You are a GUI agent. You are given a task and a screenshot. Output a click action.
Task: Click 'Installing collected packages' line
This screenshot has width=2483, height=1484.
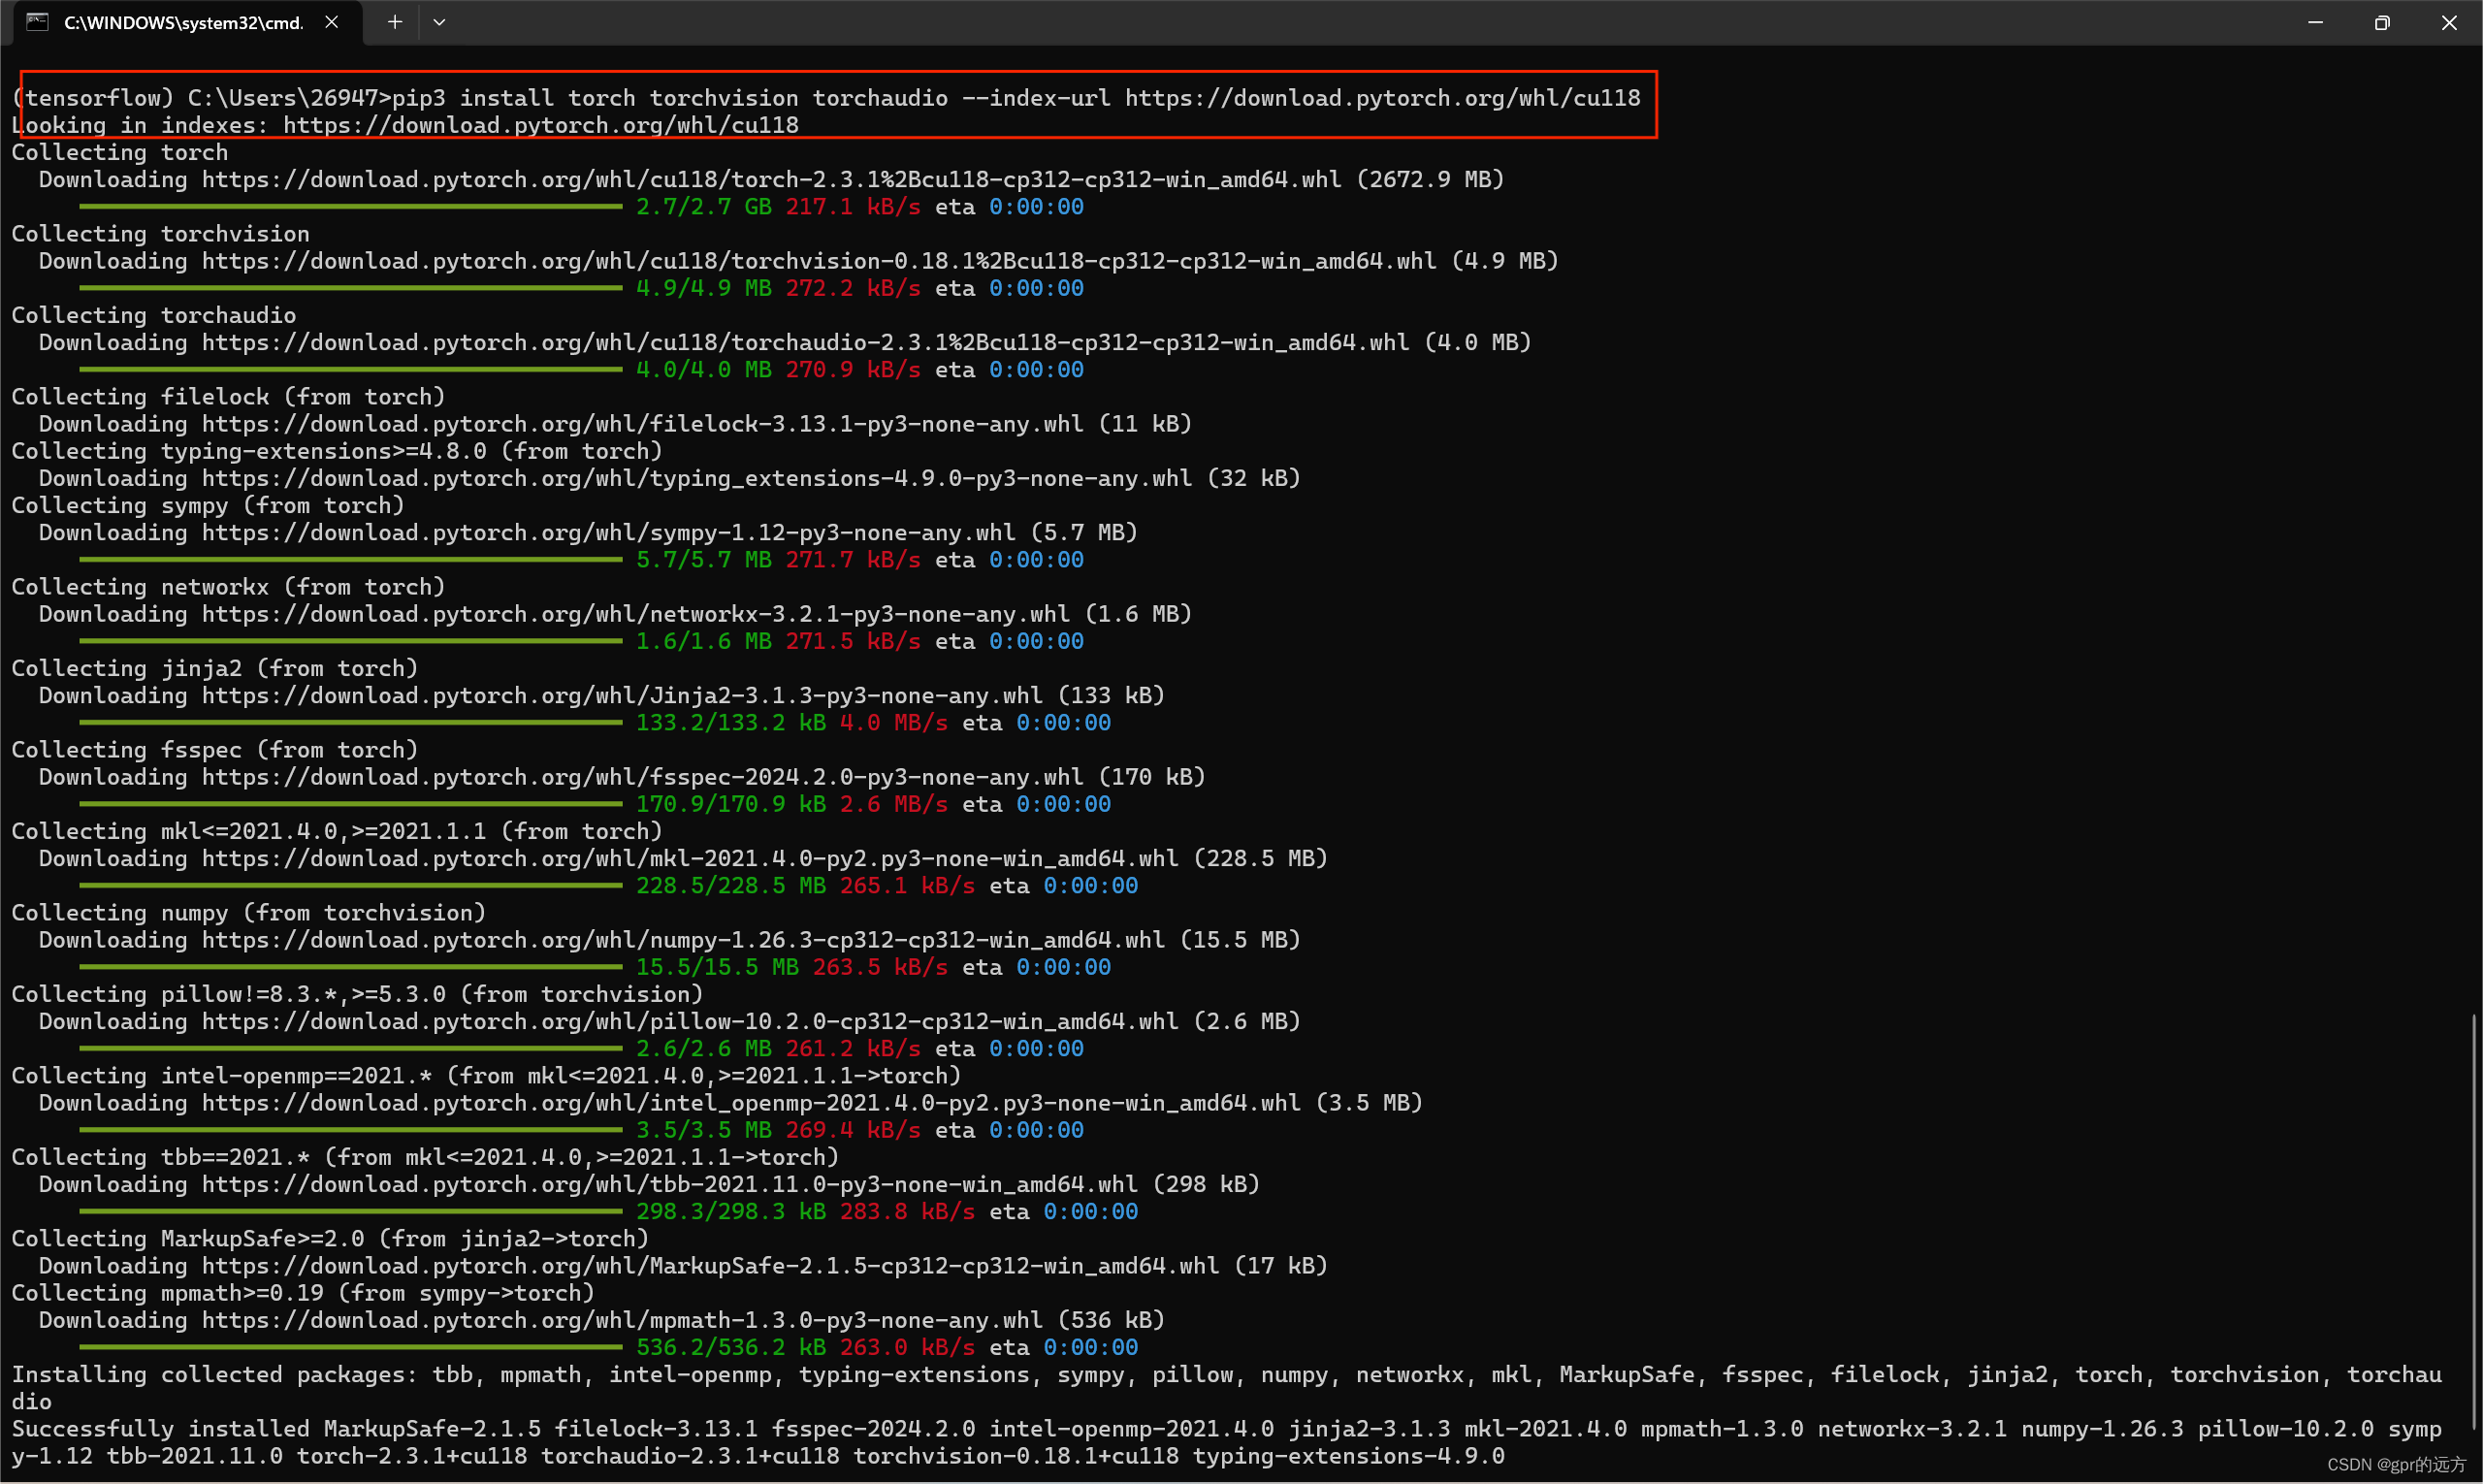(1227, 1388)
